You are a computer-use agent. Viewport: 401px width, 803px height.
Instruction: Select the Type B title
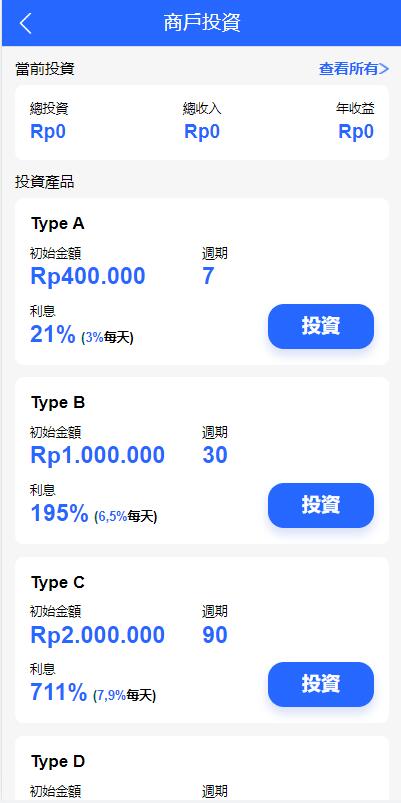(58, 403)
